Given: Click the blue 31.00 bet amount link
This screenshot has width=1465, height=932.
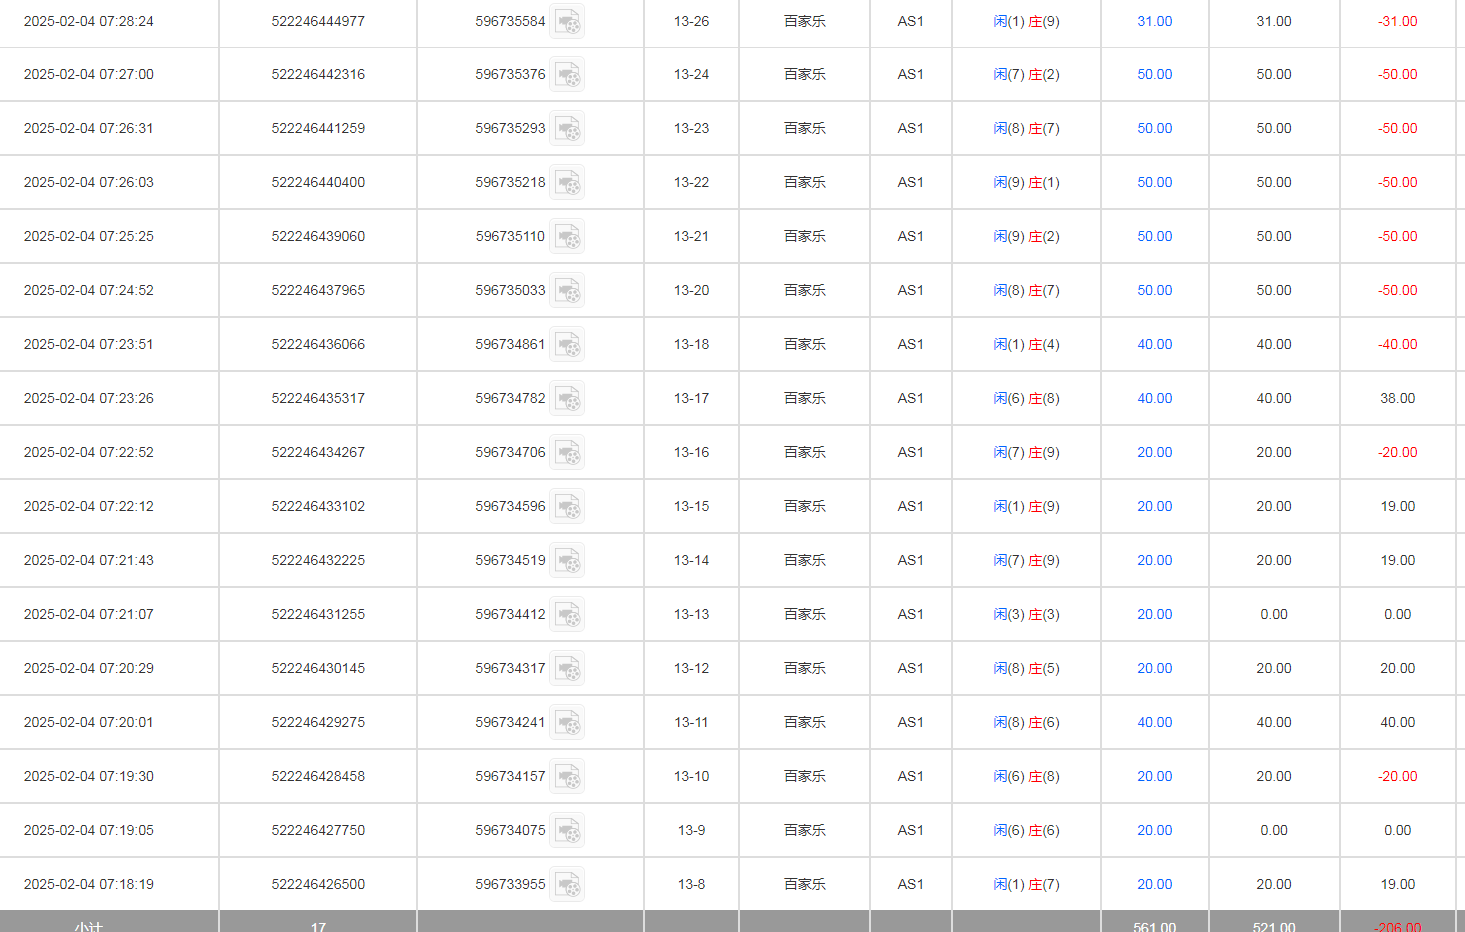Looking at the screenshot, I should (x=1154, y=21).
